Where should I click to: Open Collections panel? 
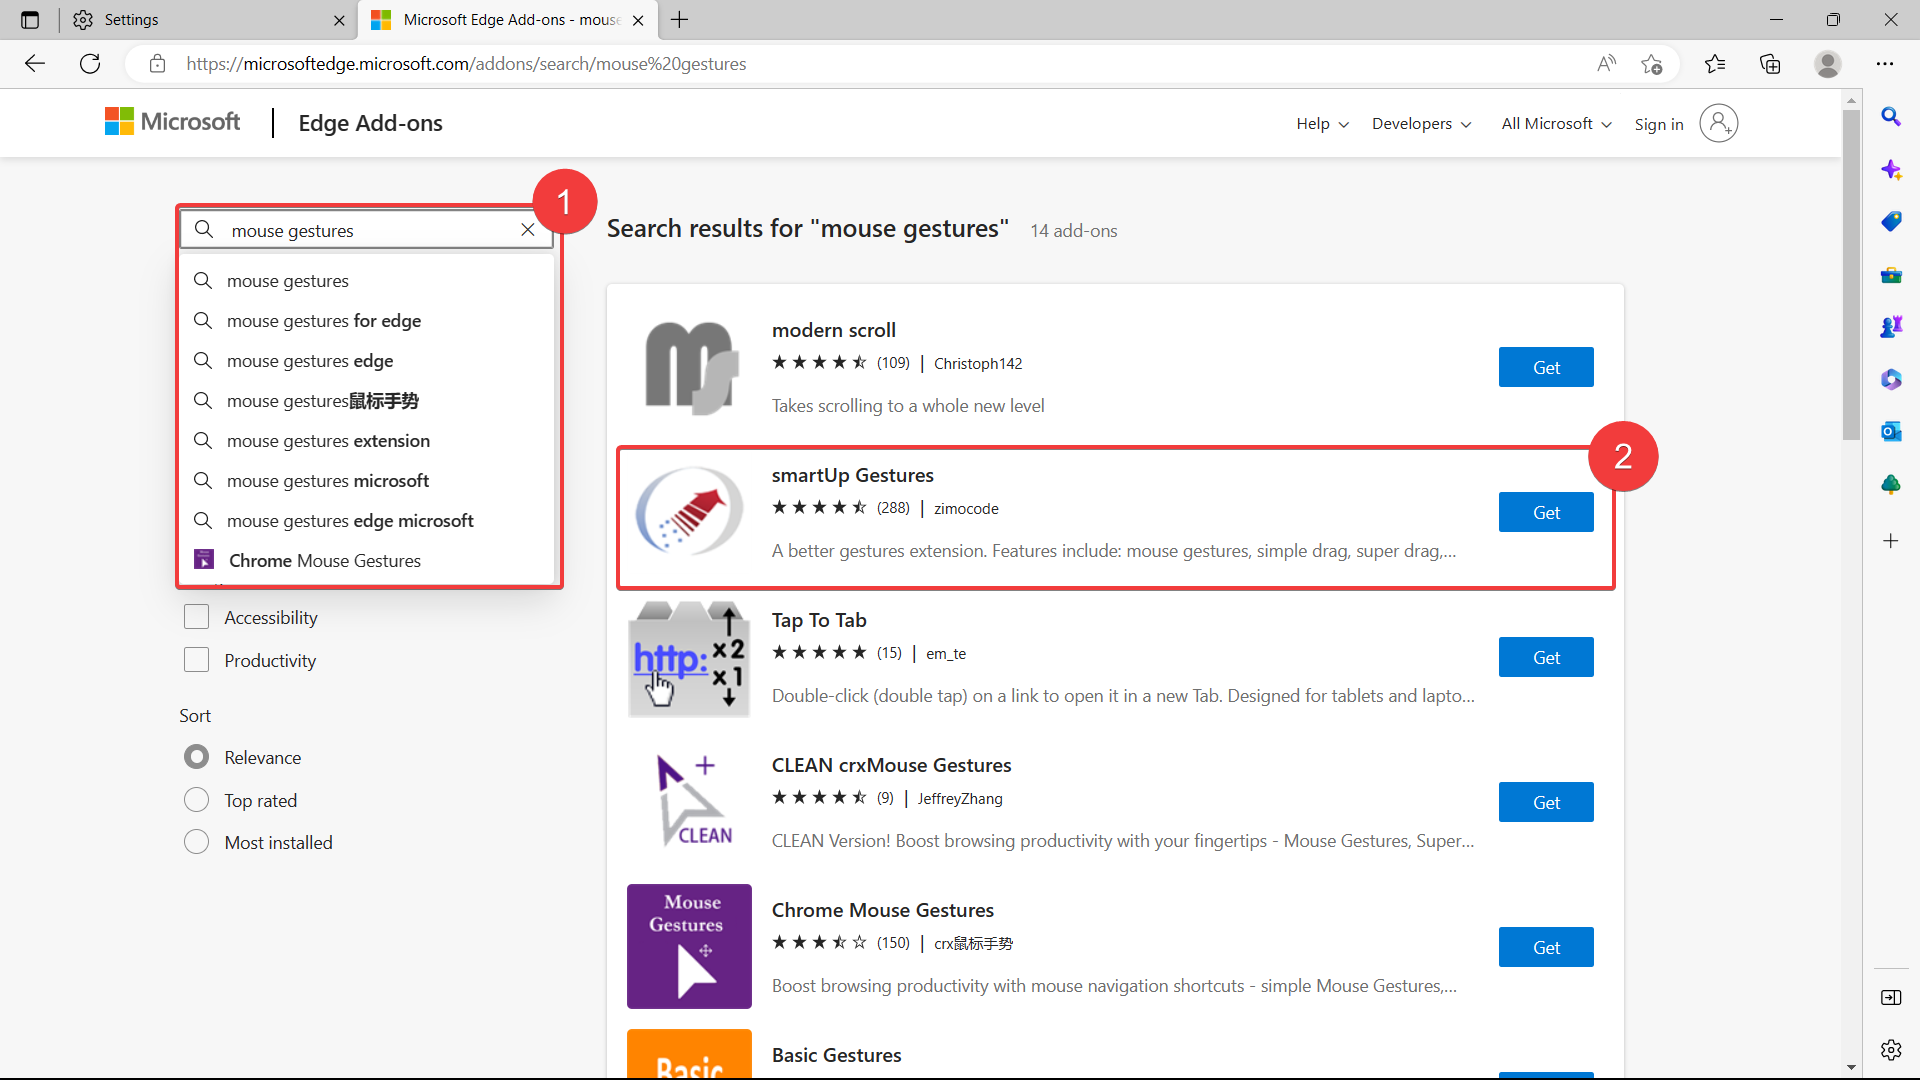tap(1770, 64)
